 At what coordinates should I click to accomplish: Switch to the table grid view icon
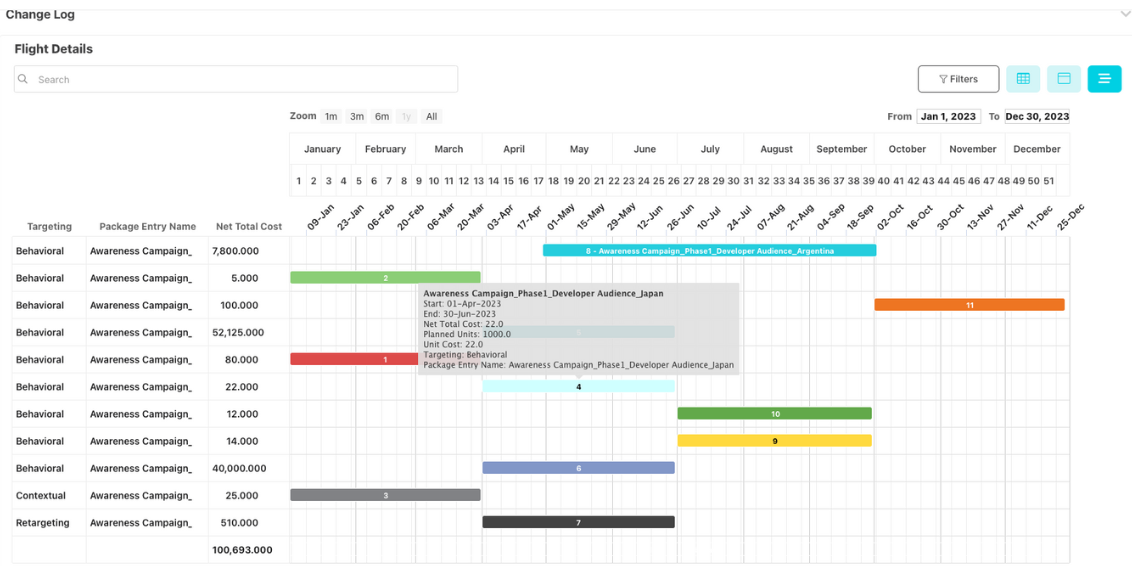pos(1023,79)
